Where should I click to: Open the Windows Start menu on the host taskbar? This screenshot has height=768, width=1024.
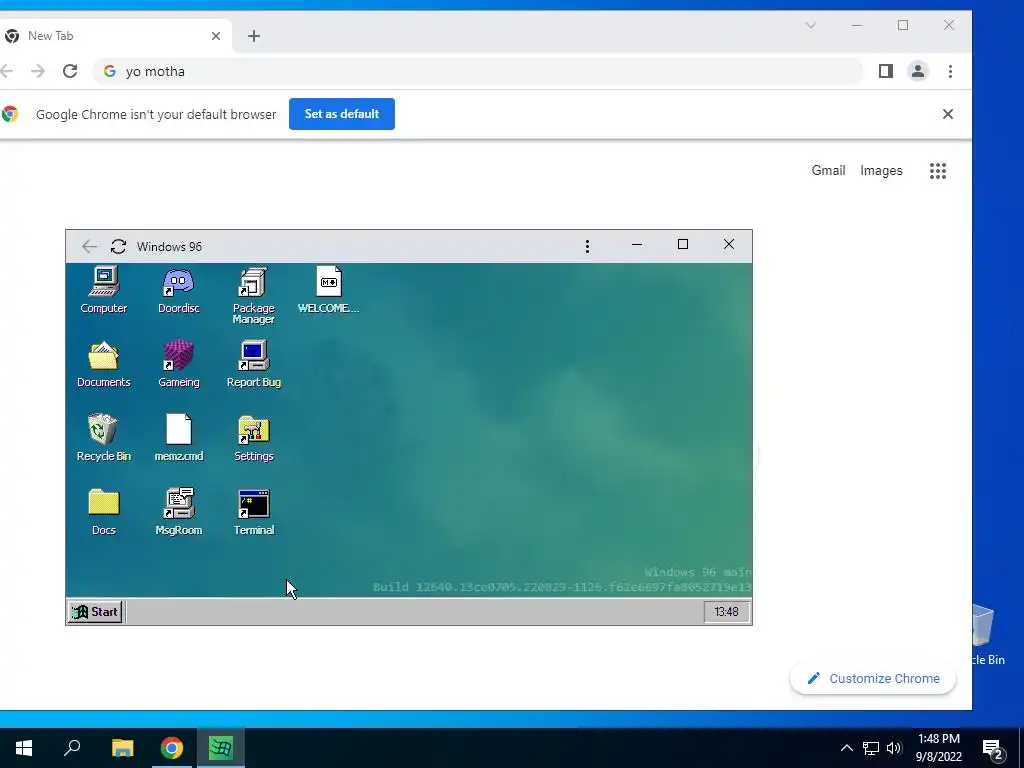tap(24, 748)
